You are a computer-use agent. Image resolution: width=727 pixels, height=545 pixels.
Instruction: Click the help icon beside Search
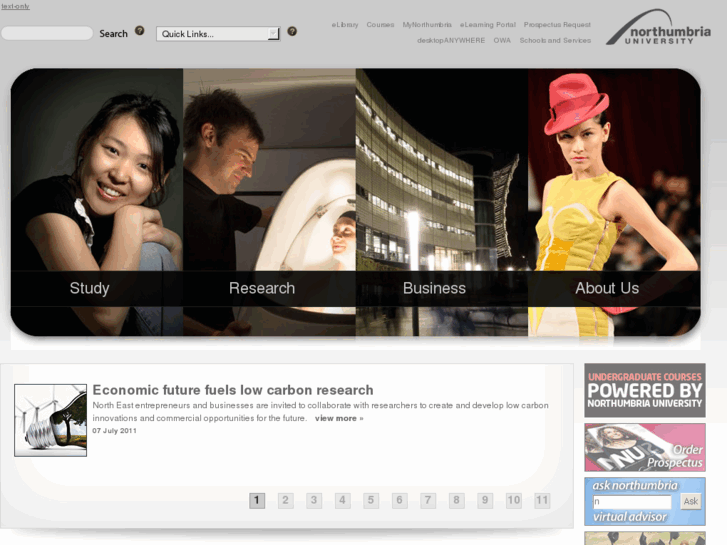point(140,31)
